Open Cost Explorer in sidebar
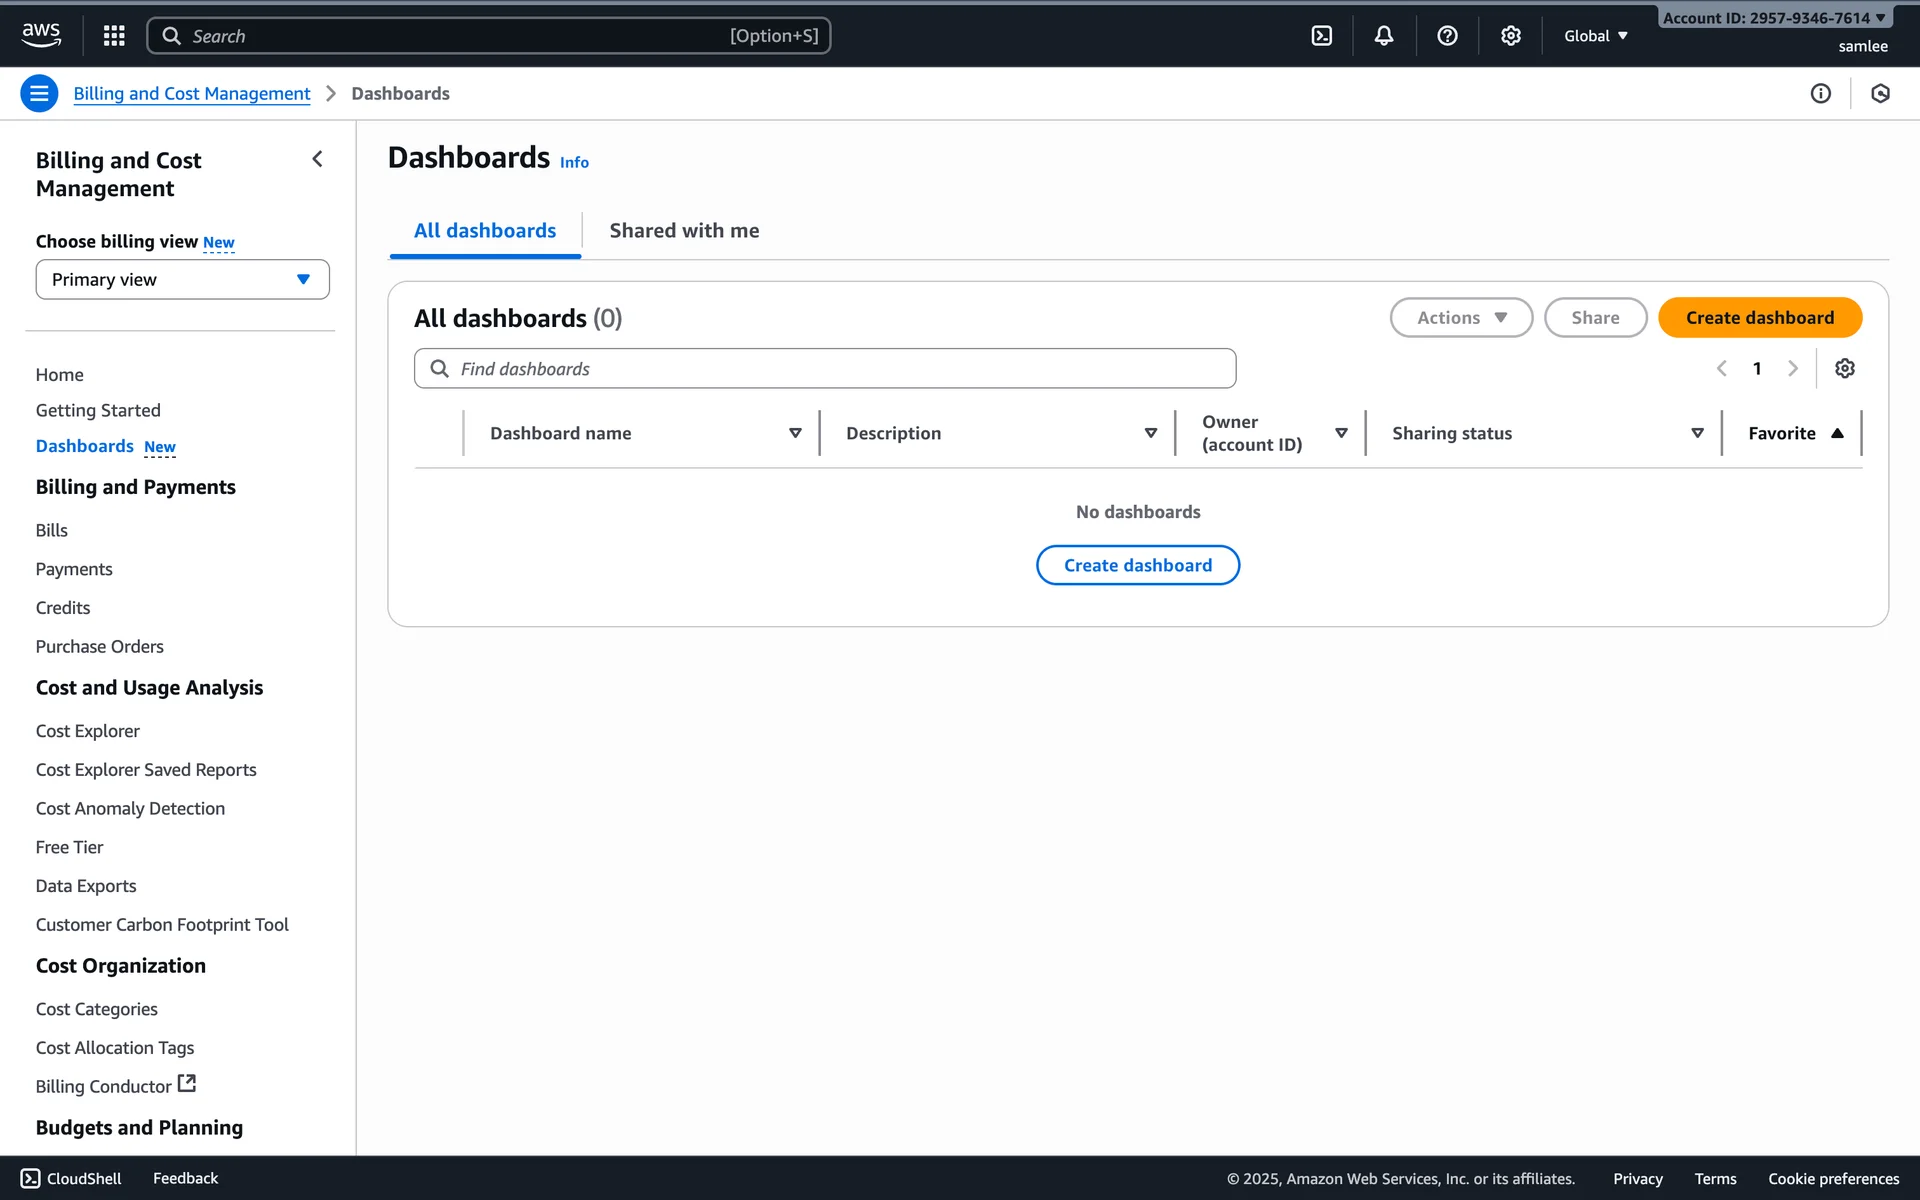 coord(88,731)
